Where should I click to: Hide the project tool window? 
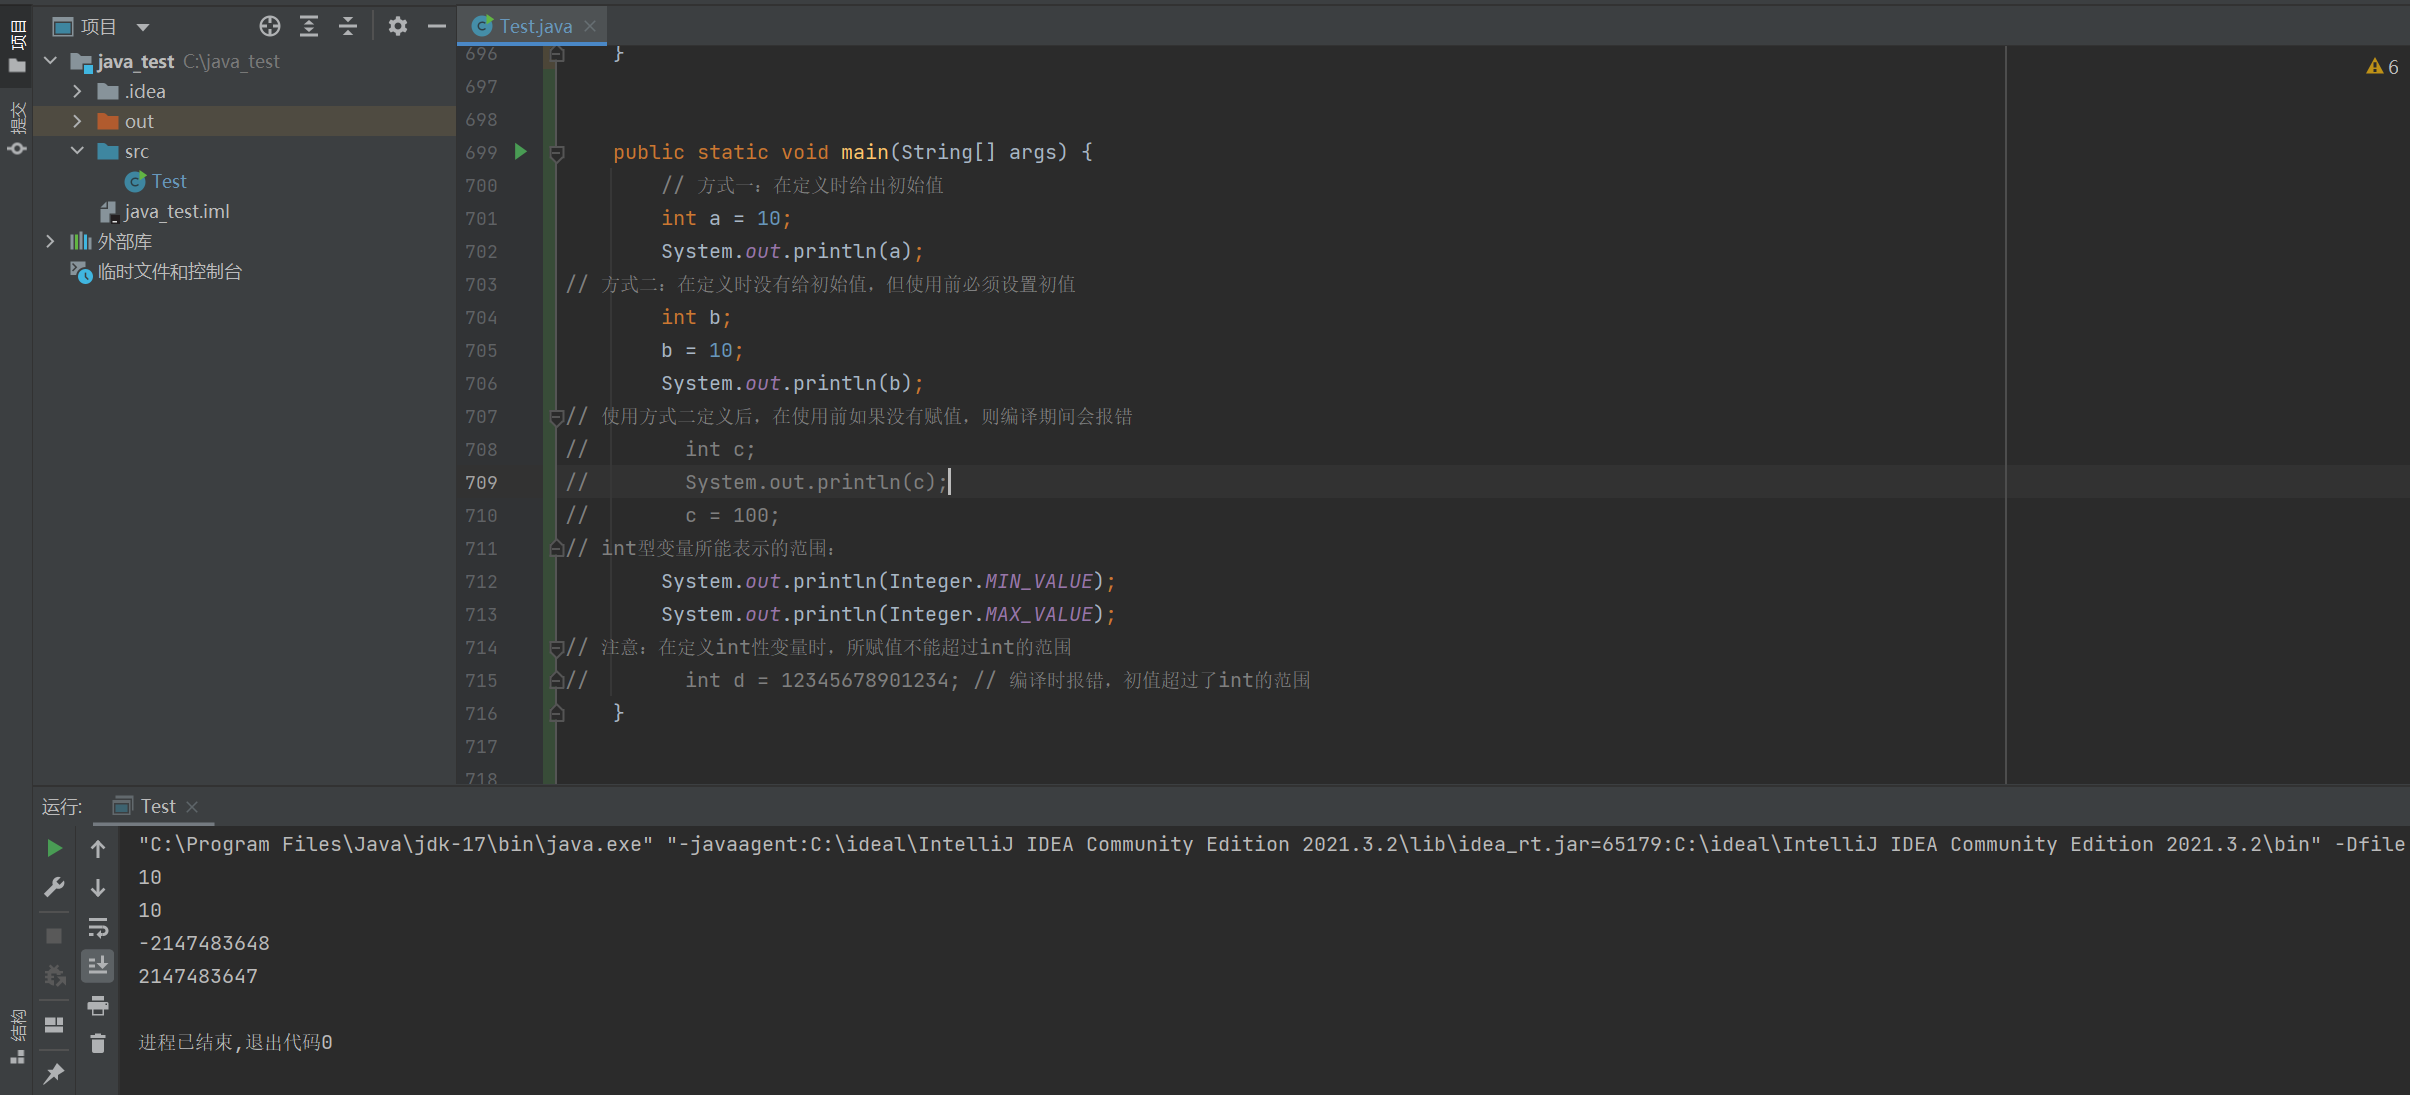pos(437,26)
